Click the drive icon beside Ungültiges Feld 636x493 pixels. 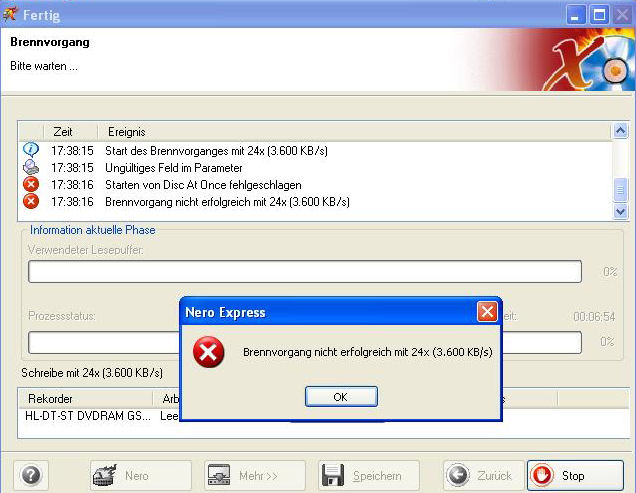pos(31,167)
